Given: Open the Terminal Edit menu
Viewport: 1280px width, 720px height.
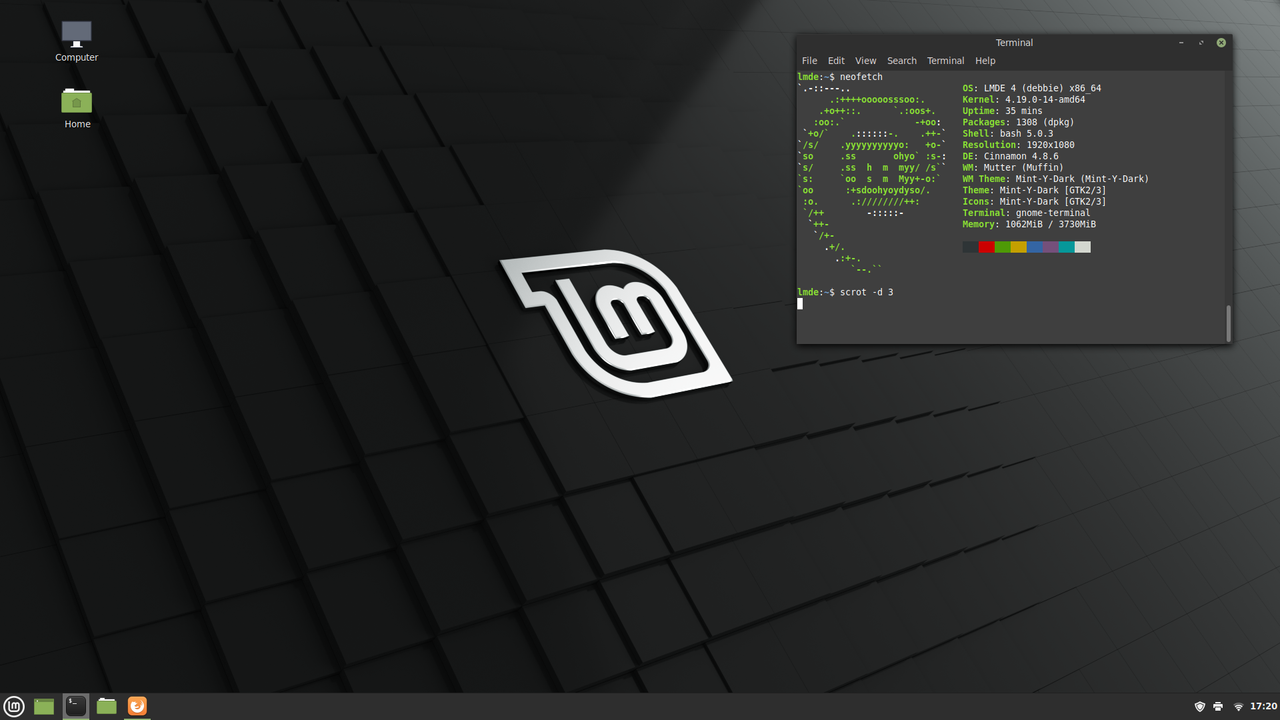Looking at the screenshot, I should 836,61.
